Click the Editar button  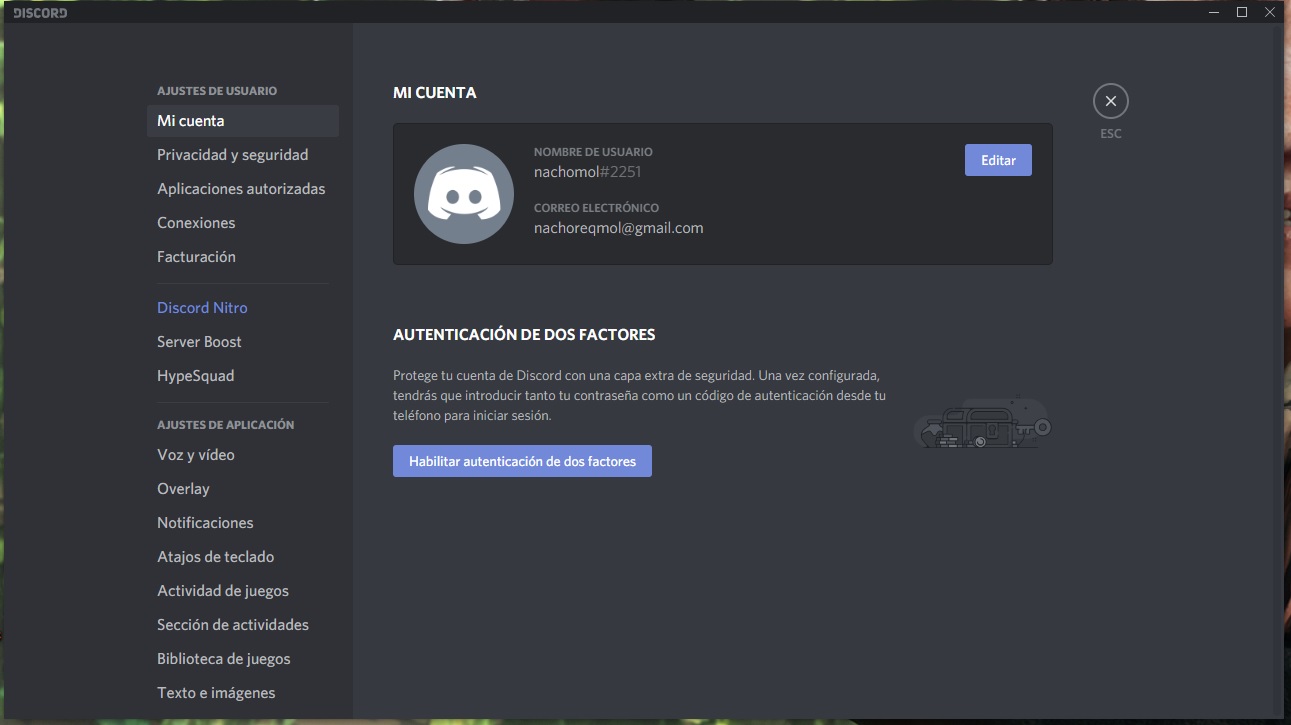[997, 160]
